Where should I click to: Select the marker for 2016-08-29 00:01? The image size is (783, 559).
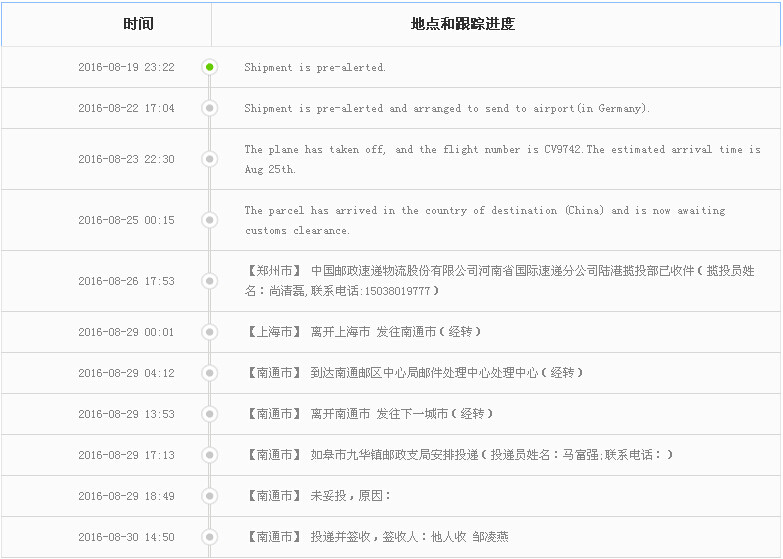pyautogui.click(x=210, y=332)
